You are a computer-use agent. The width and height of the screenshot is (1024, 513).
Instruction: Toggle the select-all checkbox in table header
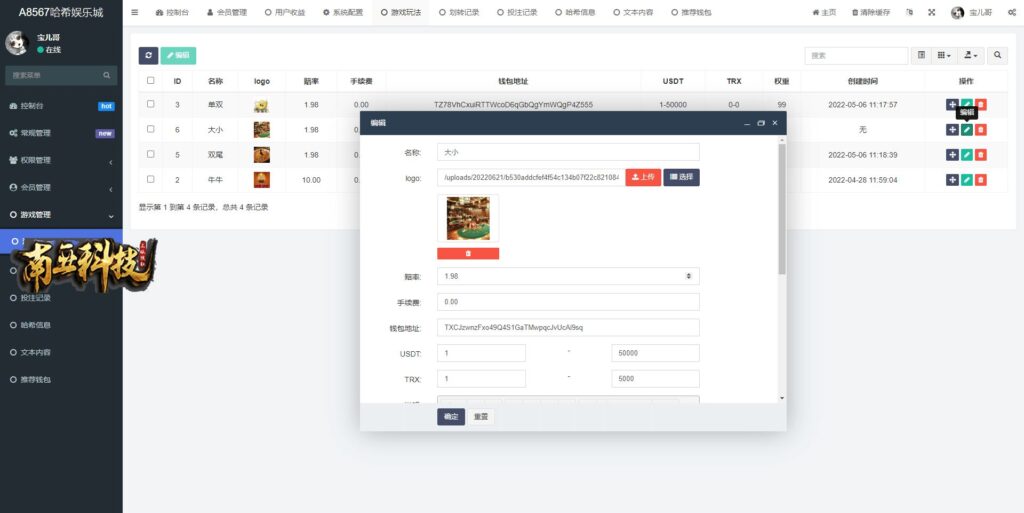151,80
